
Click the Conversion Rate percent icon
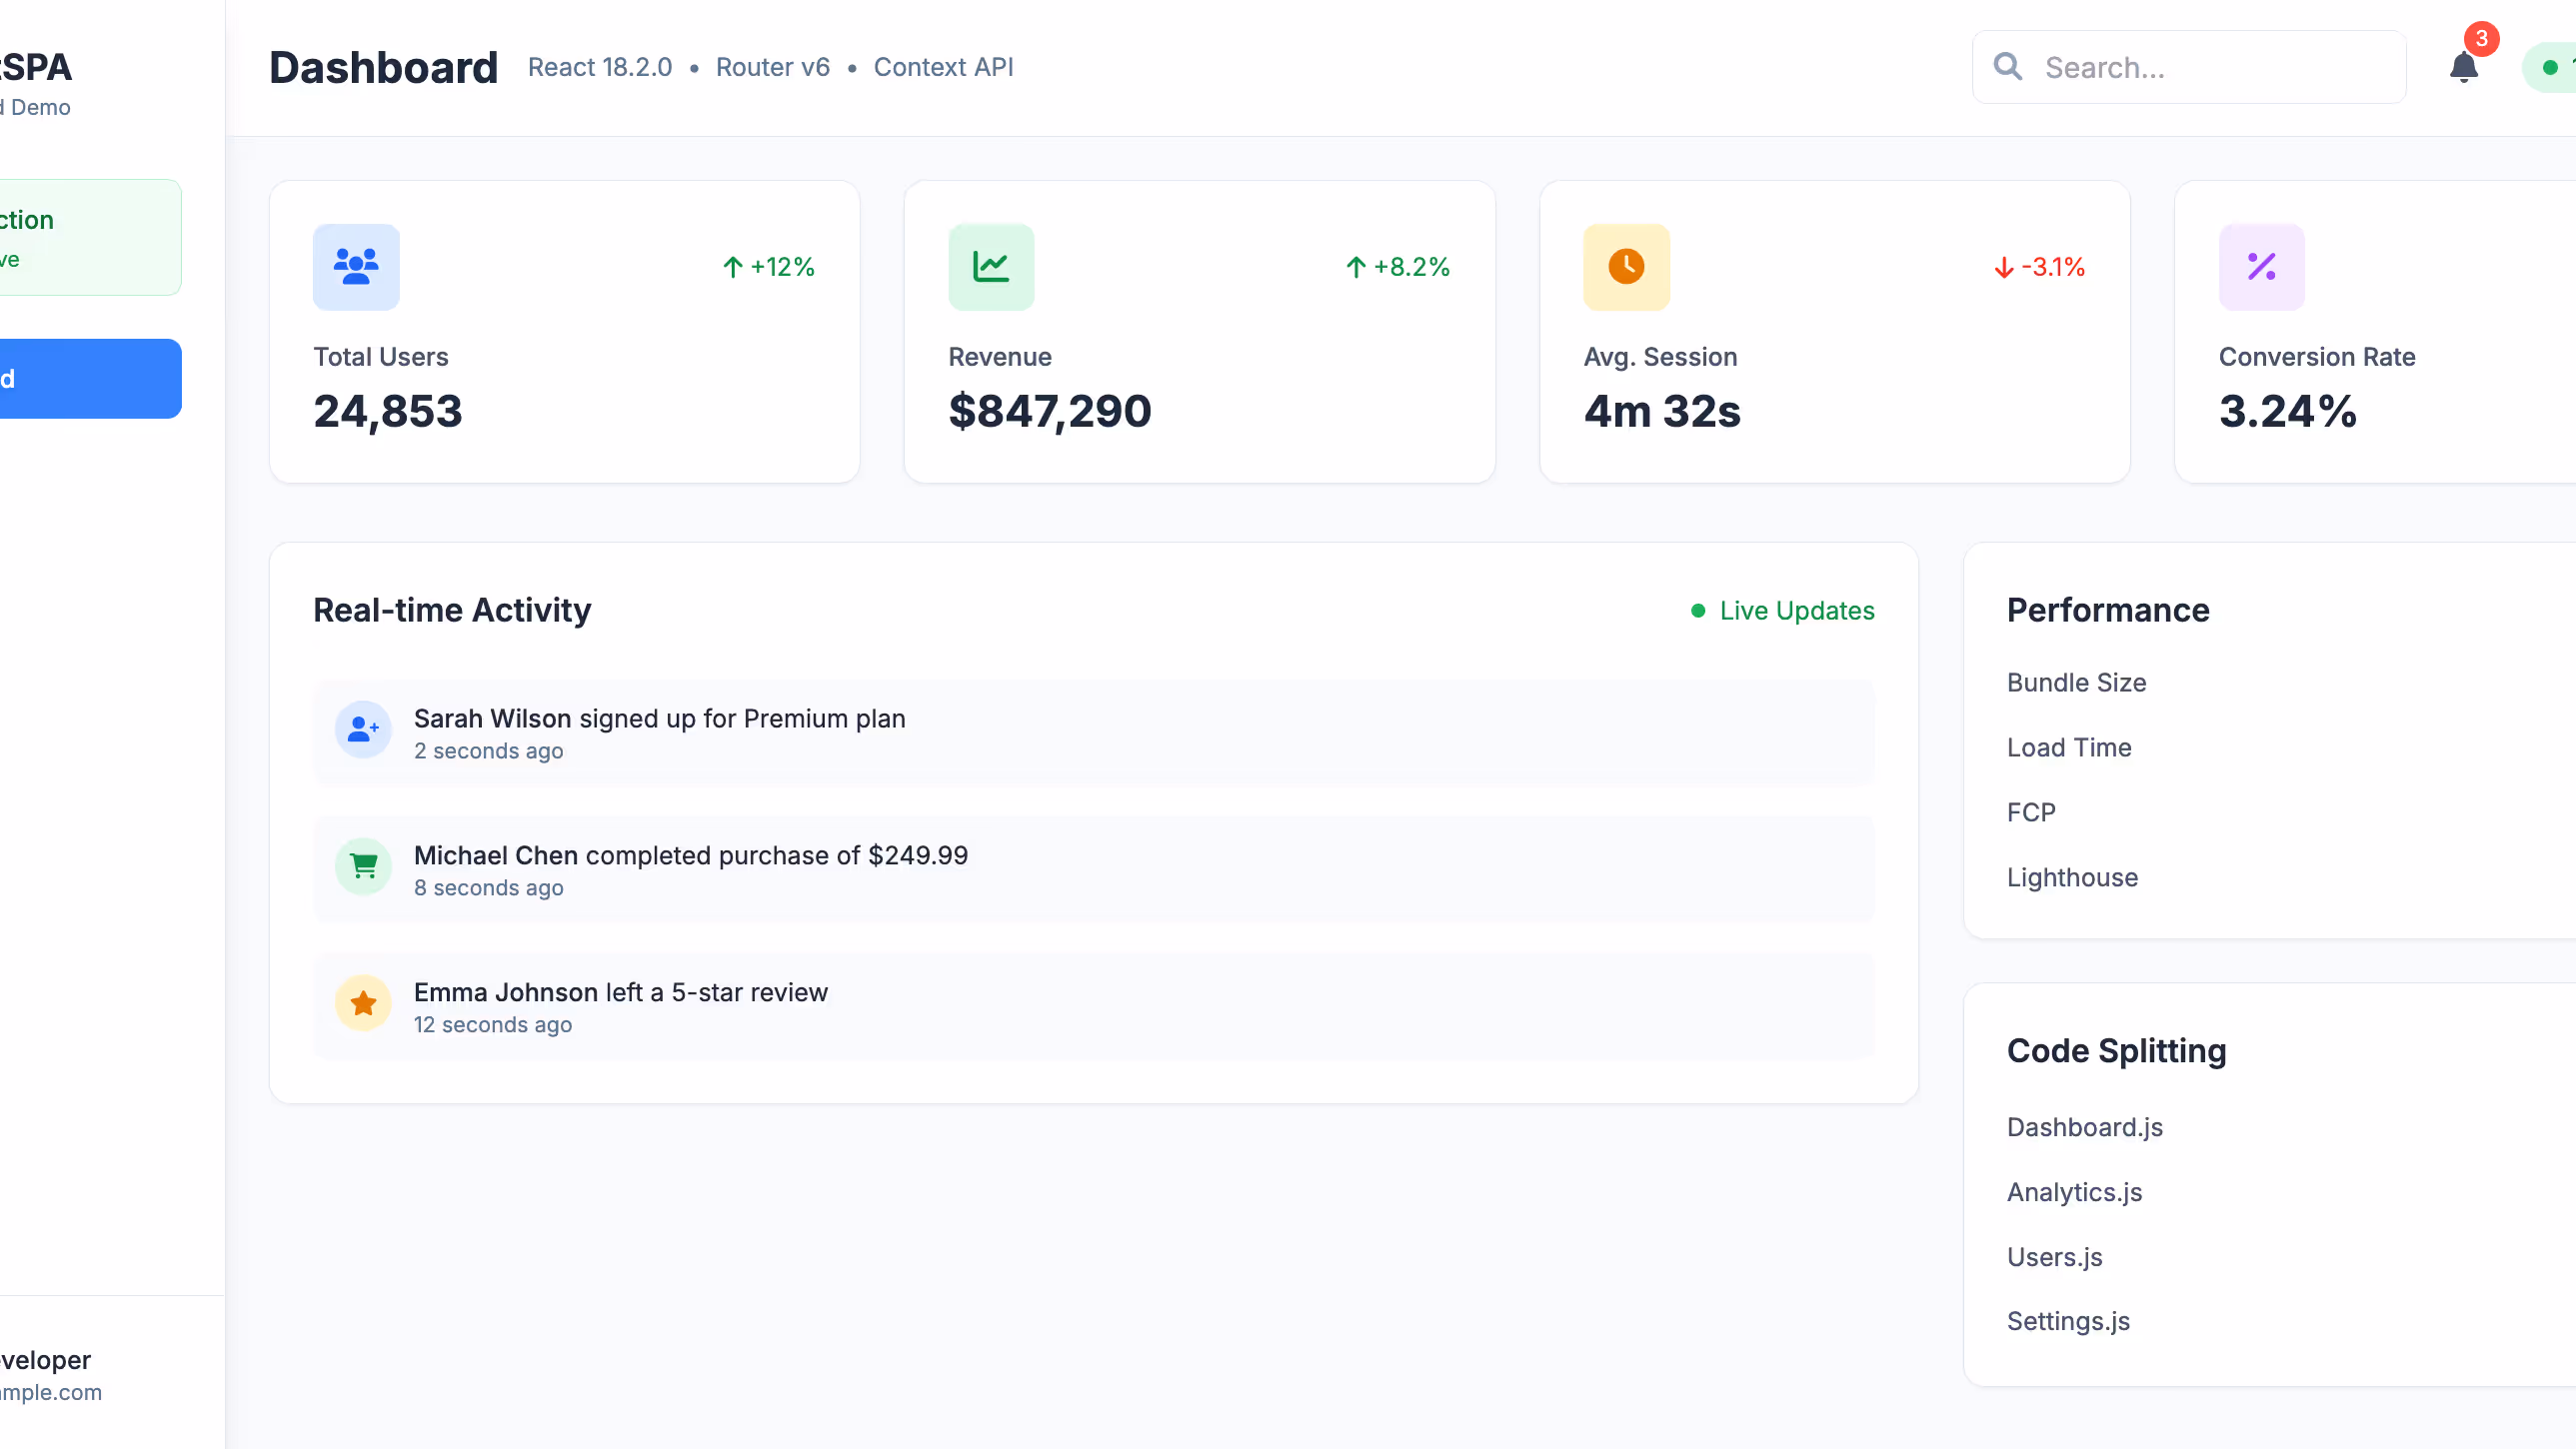click(2261, 266)
